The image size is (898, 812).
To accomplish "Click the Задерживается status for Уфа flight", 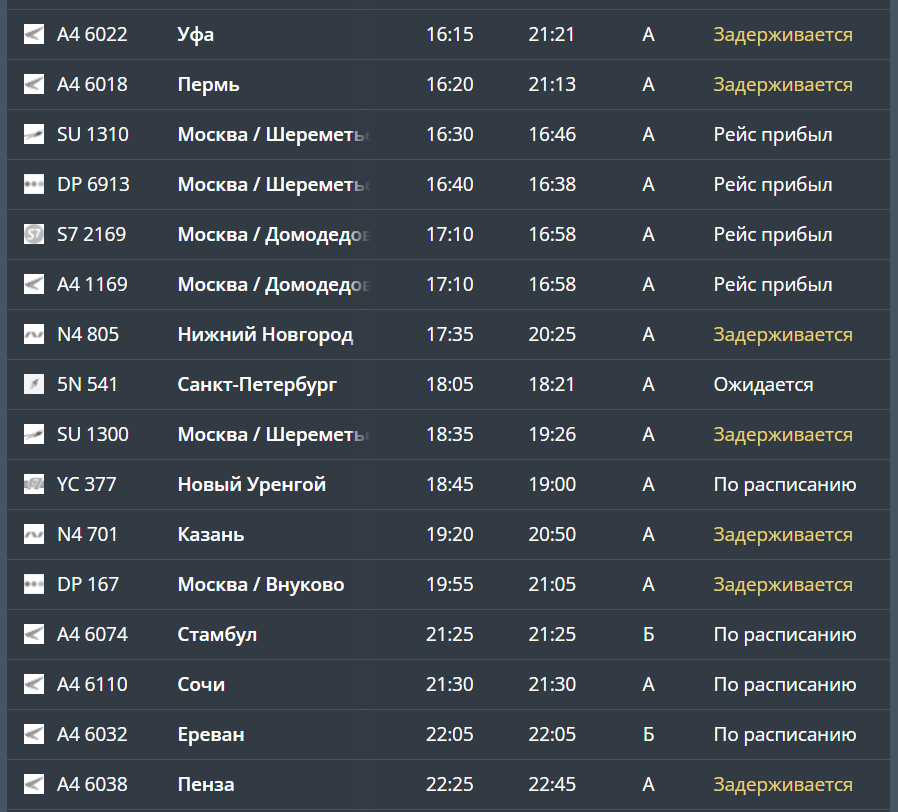I will click(782, 35).
